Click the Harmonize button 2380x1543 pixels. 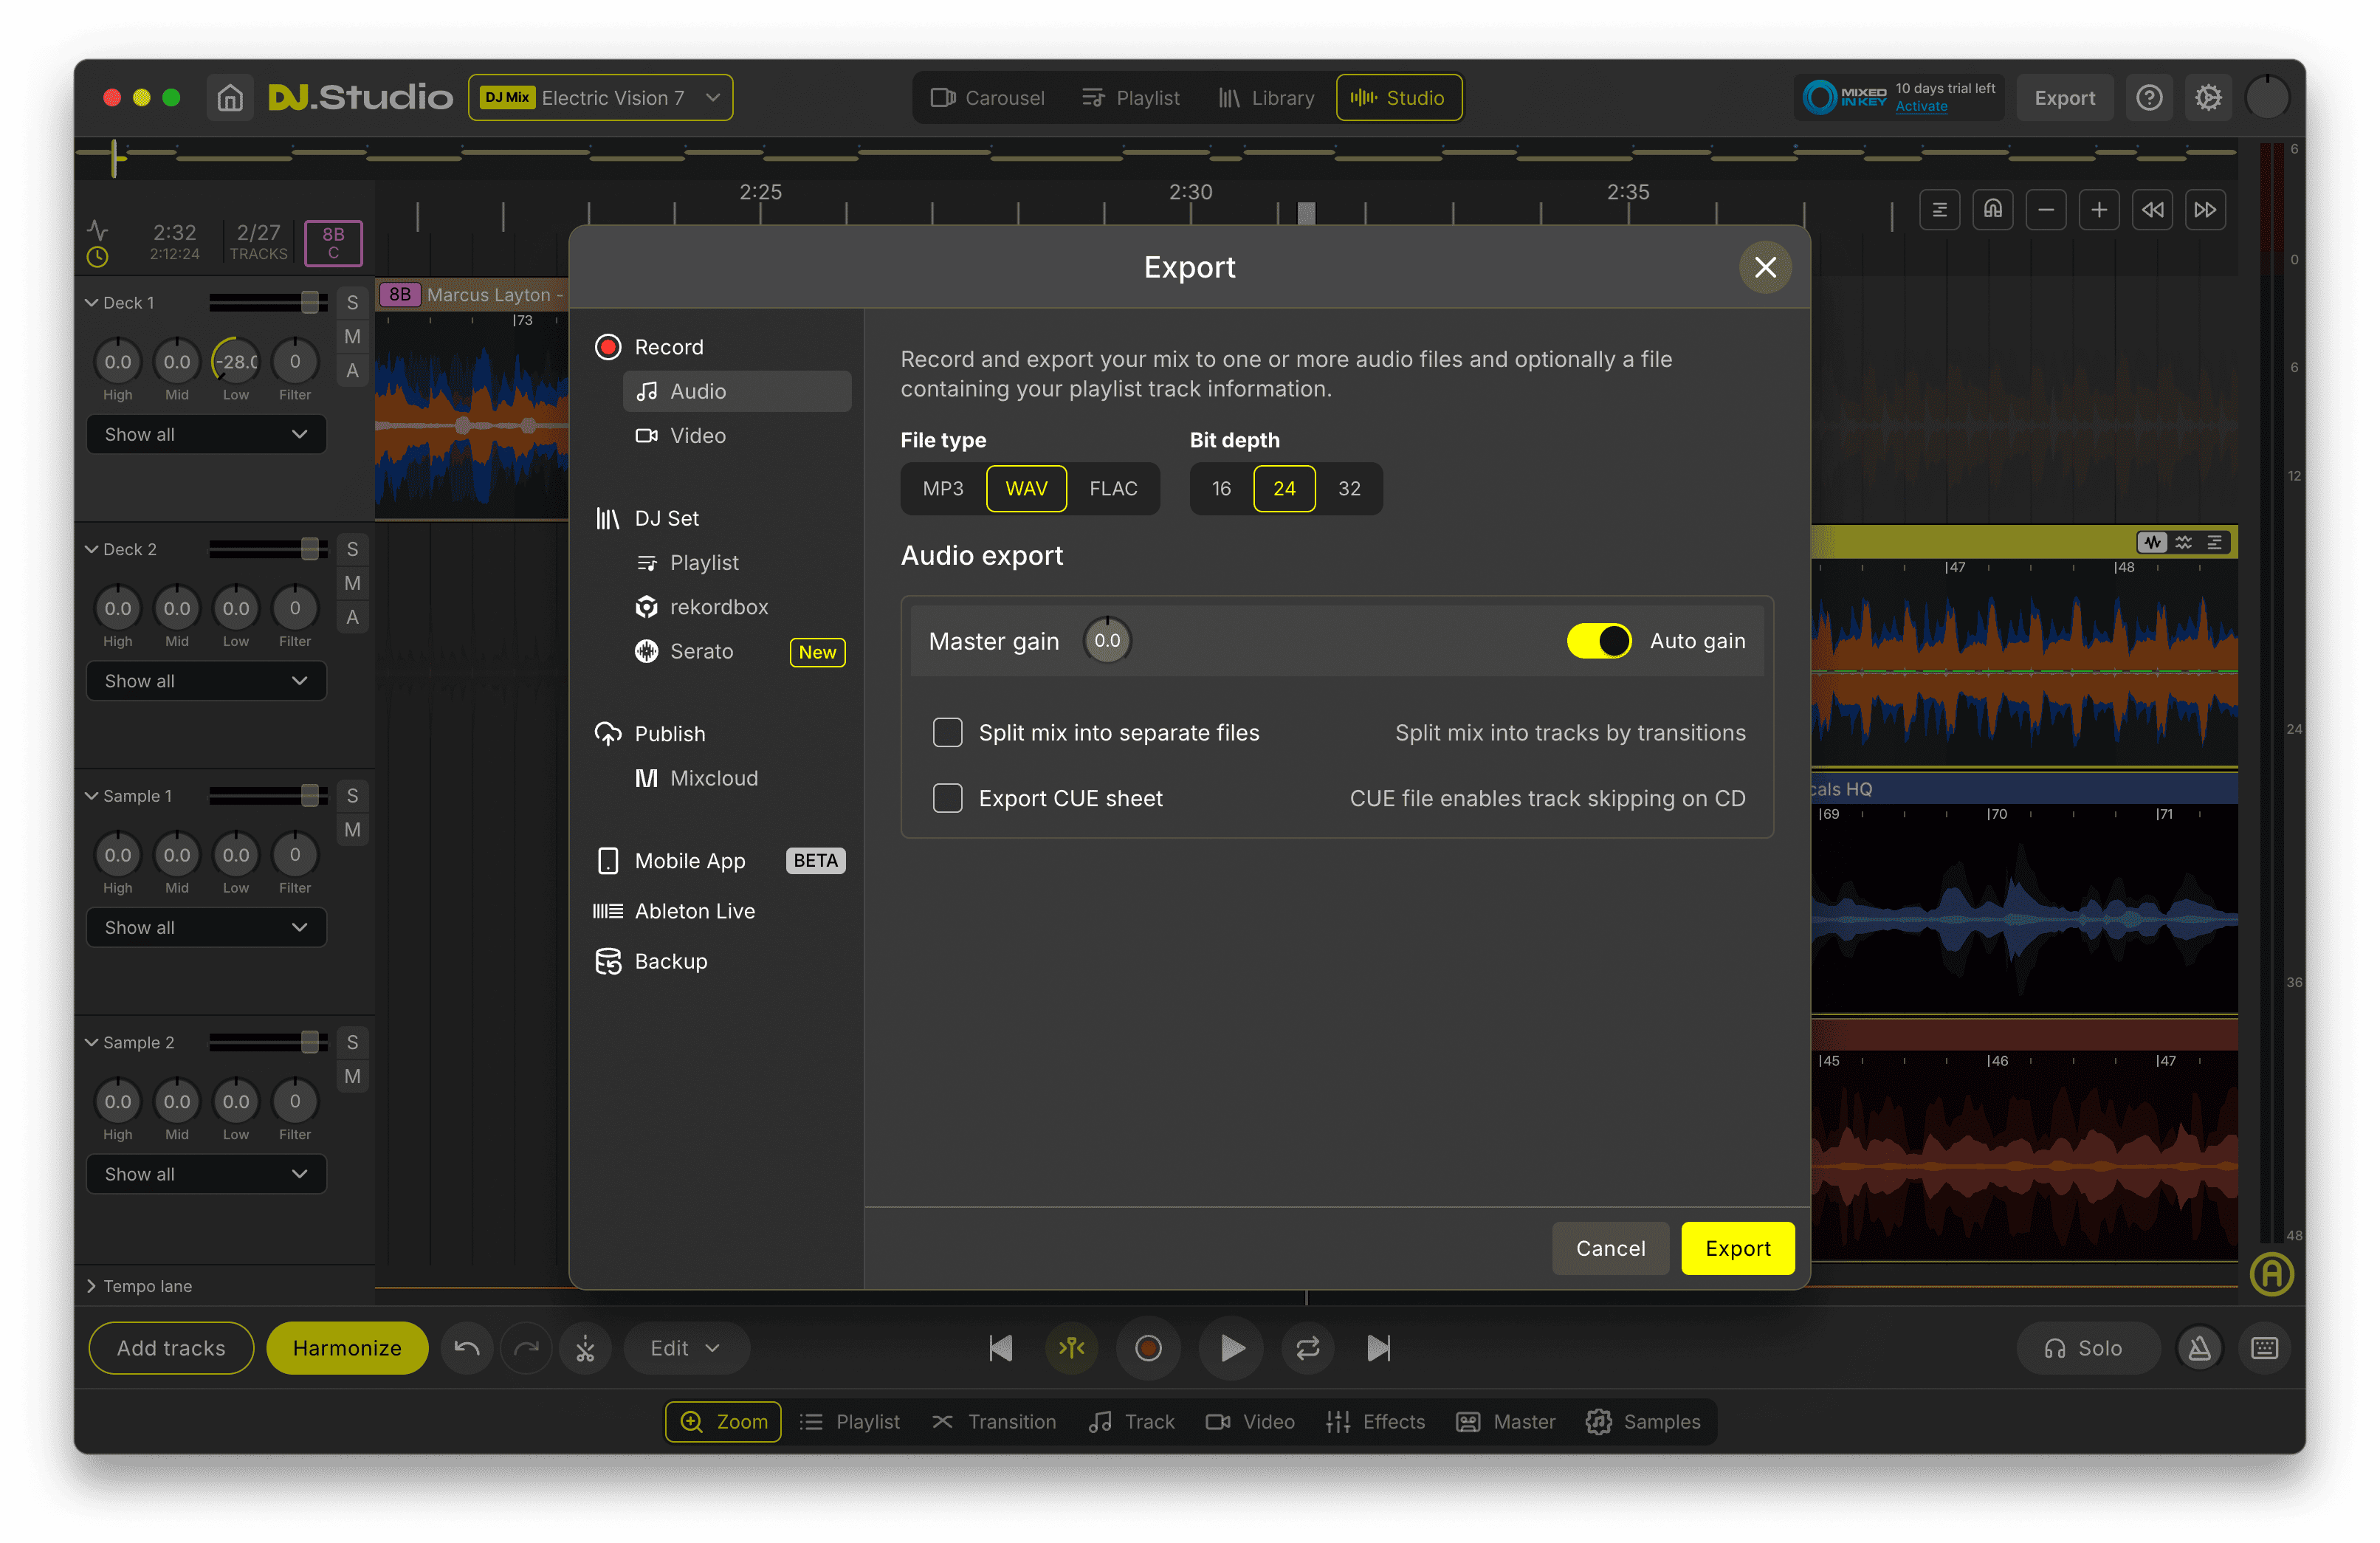point(347,1348)
